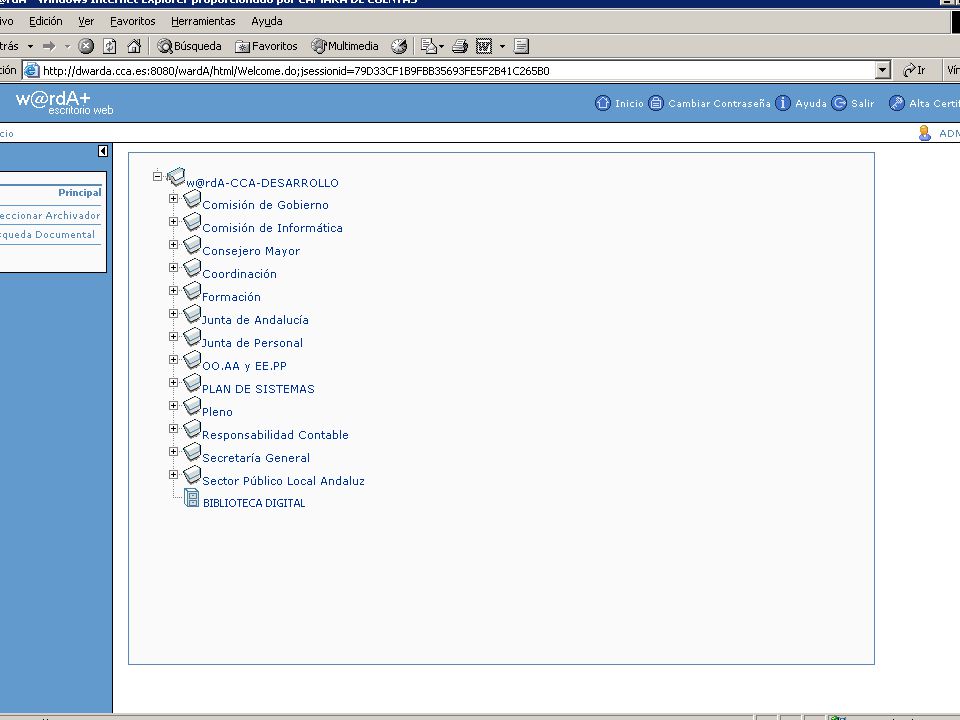Screen dimensions: 960x720
Task: Expand the Comisión de Gobierno node
Action: click(173, 198)
